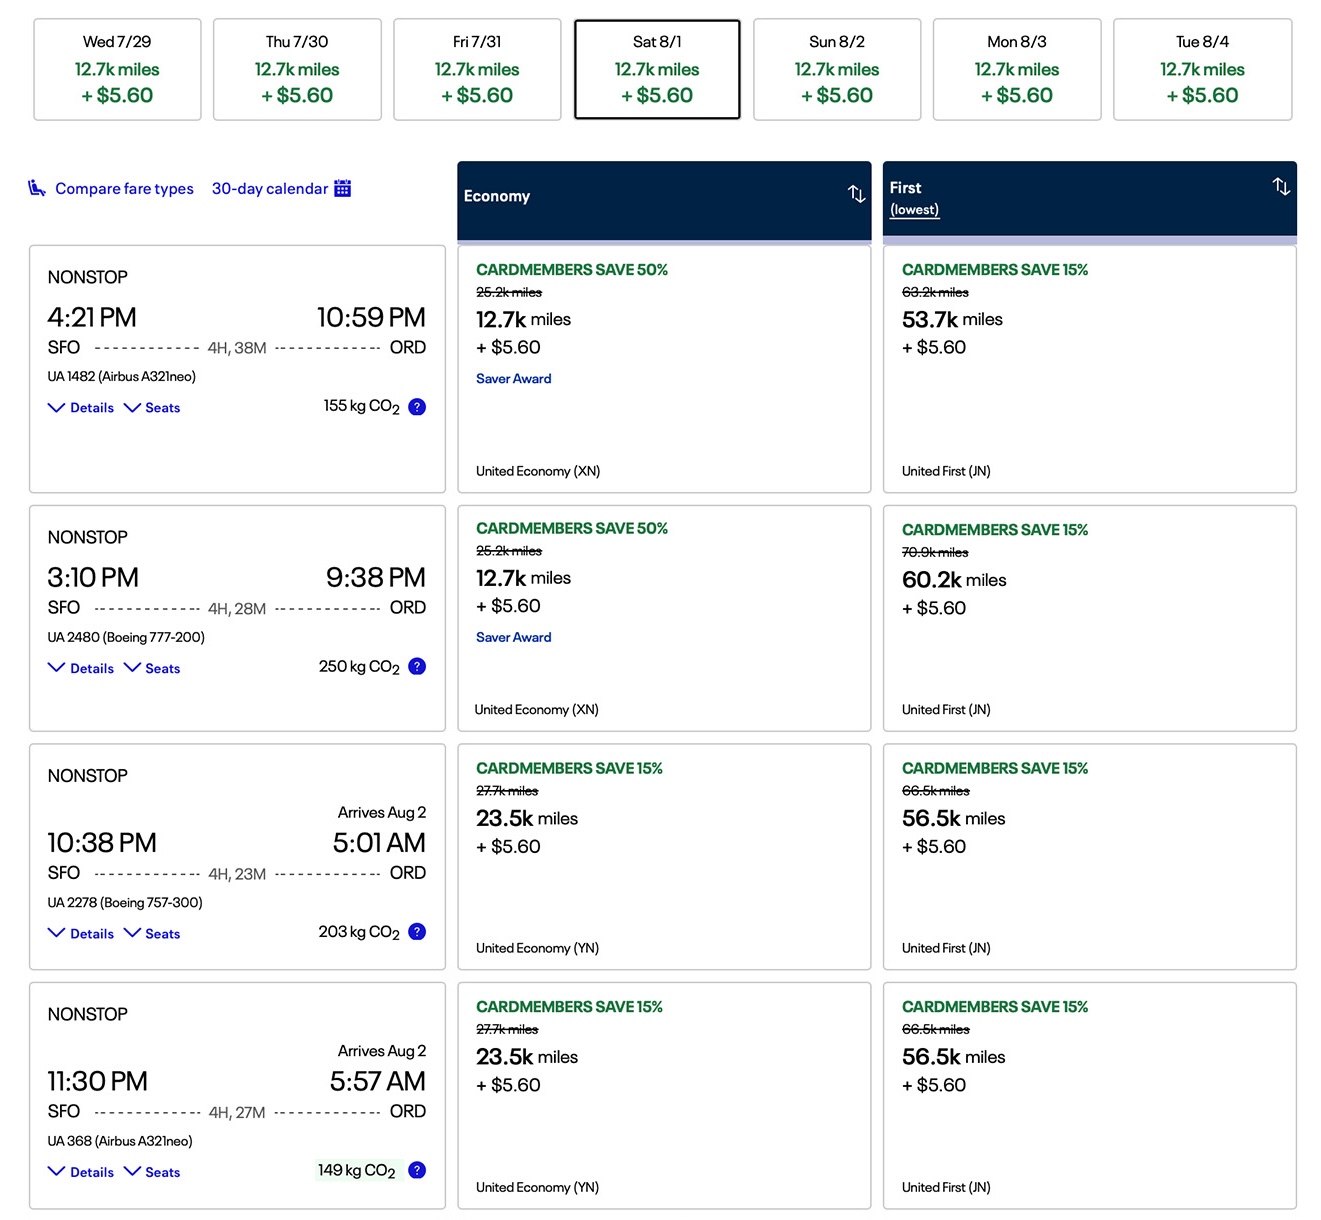
Task: Choose 60.2k miles First fare for UA 2480
Action: [1089, 618]
